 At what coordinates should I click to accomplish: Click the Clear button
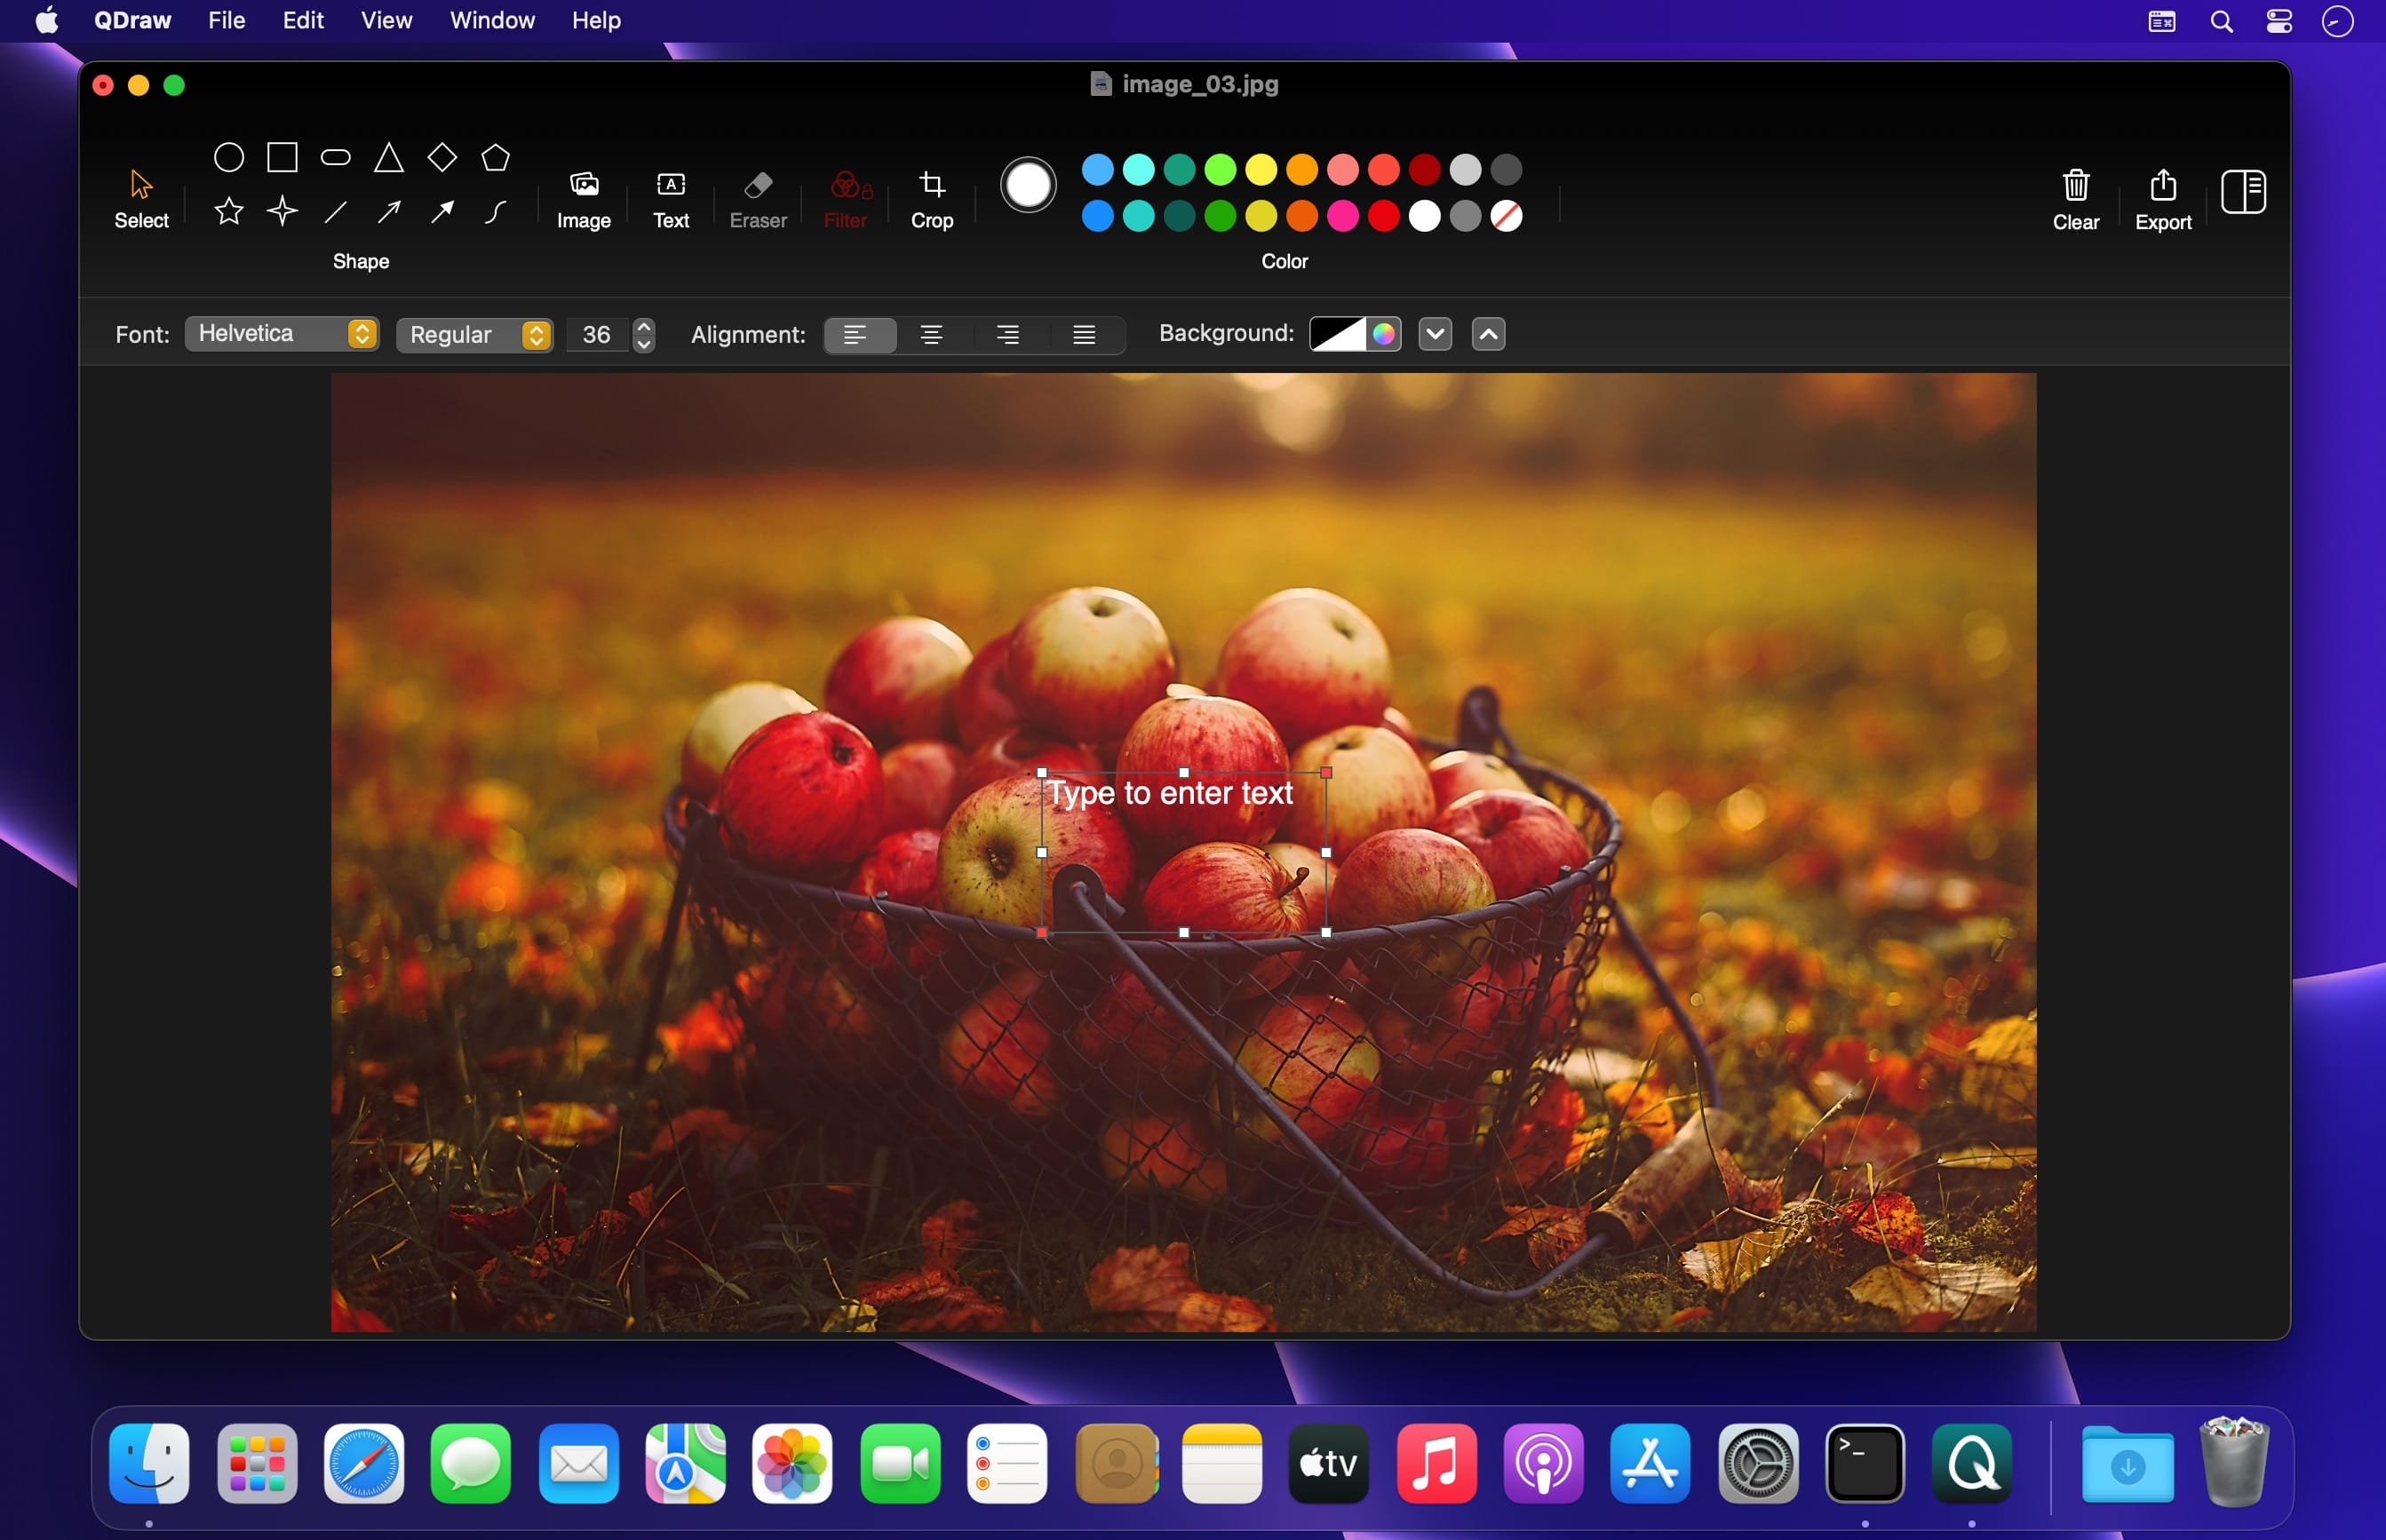coord(2075,199)
